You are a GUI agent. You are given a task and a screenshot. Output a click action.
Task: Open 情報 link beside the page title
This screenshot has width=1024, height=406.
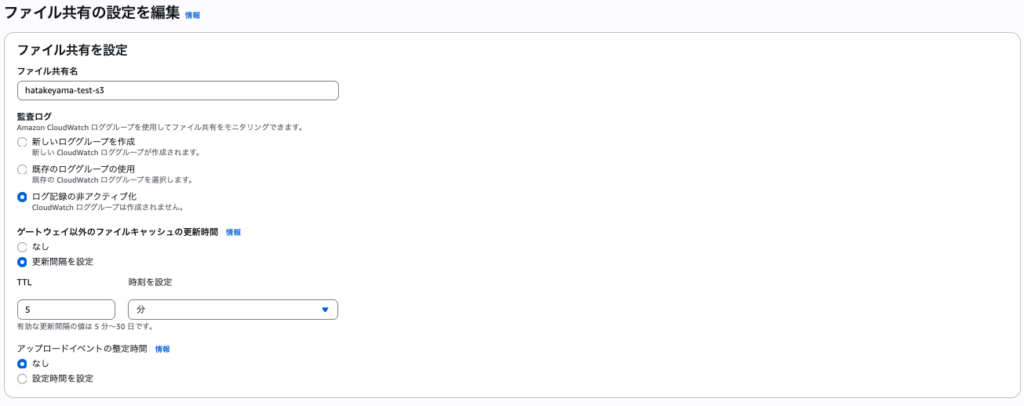(193, 15)
